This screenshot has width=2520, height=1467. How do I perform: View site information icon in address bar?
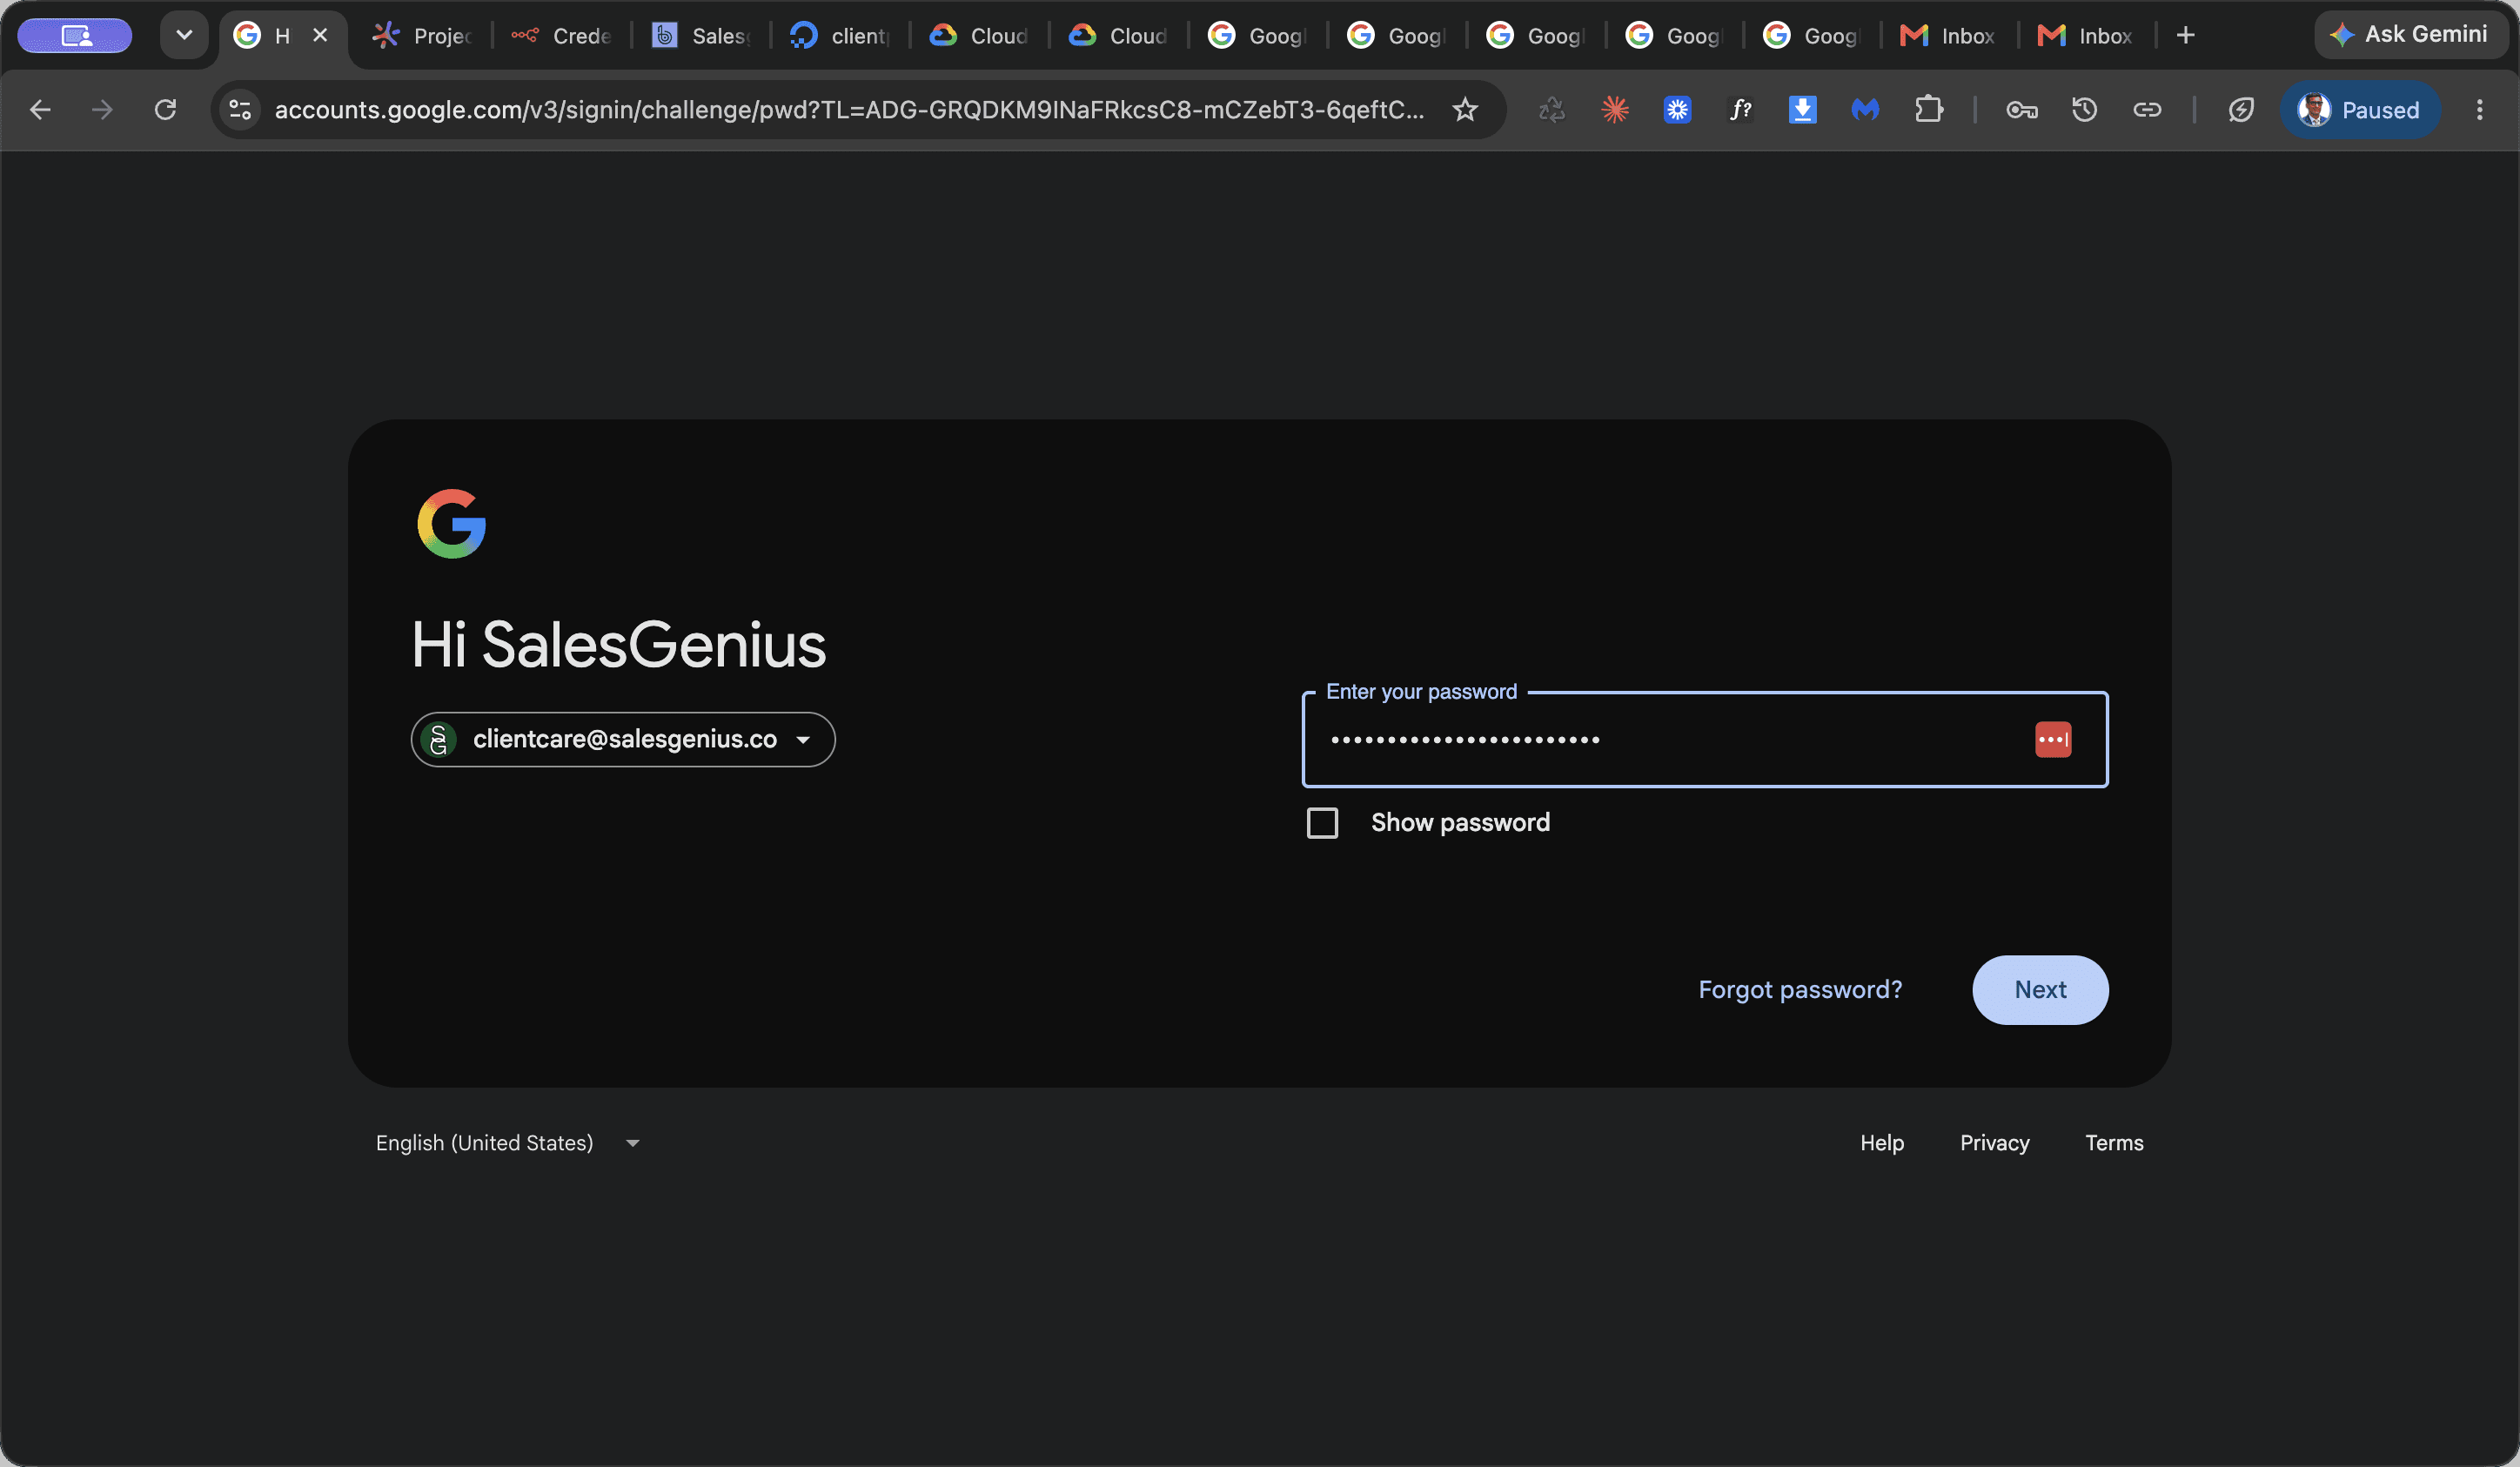click(240, 110)
